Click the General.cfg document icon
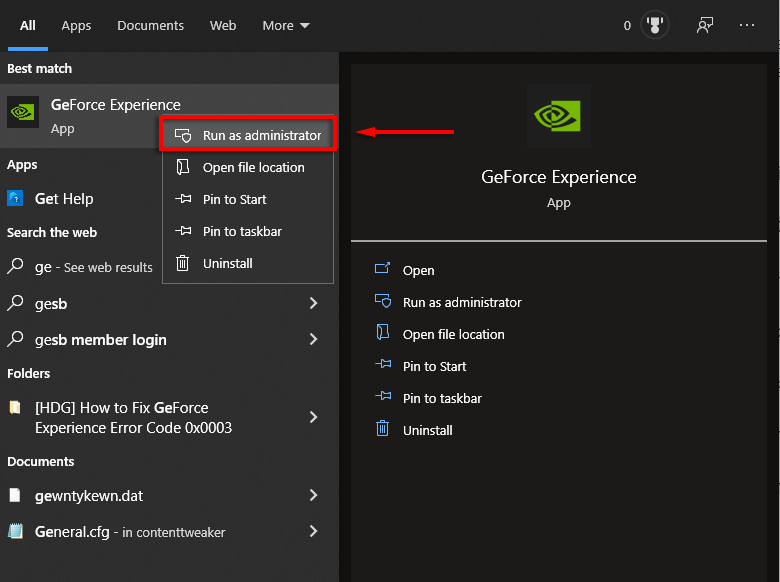This screenshot has height=582, width=780. pos(15,532)
